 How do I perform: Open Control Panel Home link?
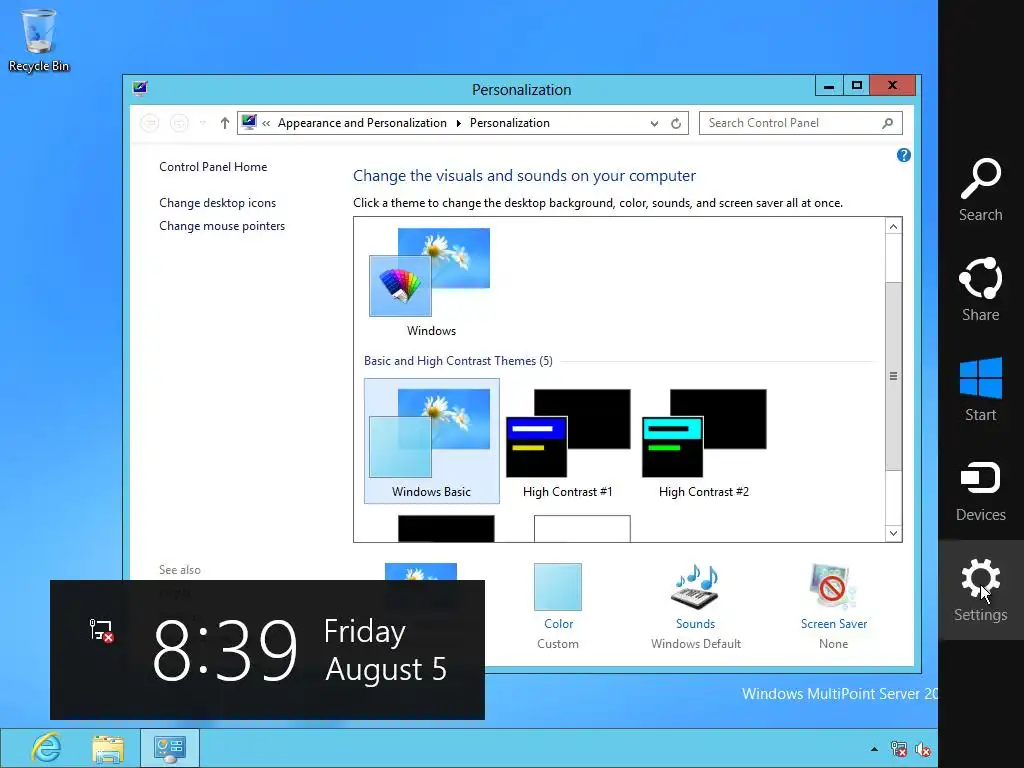pyautogui.click(x=213, y=167)
